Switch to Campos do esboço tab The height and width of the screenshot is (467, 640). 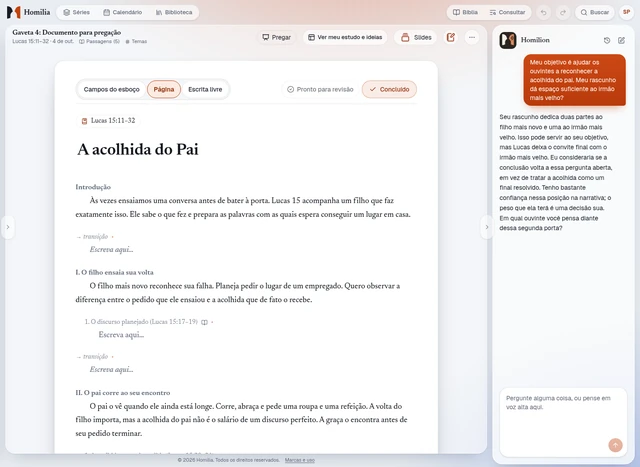coord(111,89)
